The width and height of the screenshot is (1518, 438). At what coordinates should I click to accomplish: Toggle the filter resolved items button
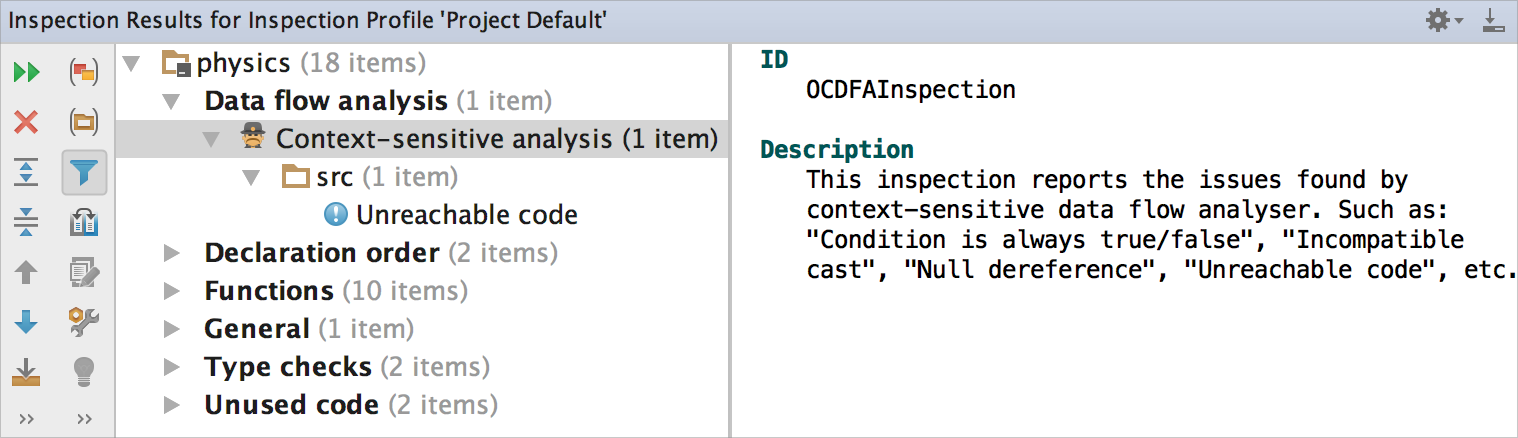(84, 172)
